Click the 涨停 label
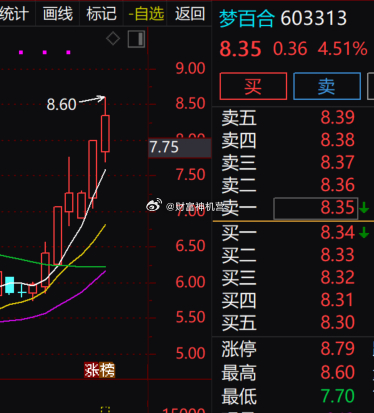 coord(239,349)
